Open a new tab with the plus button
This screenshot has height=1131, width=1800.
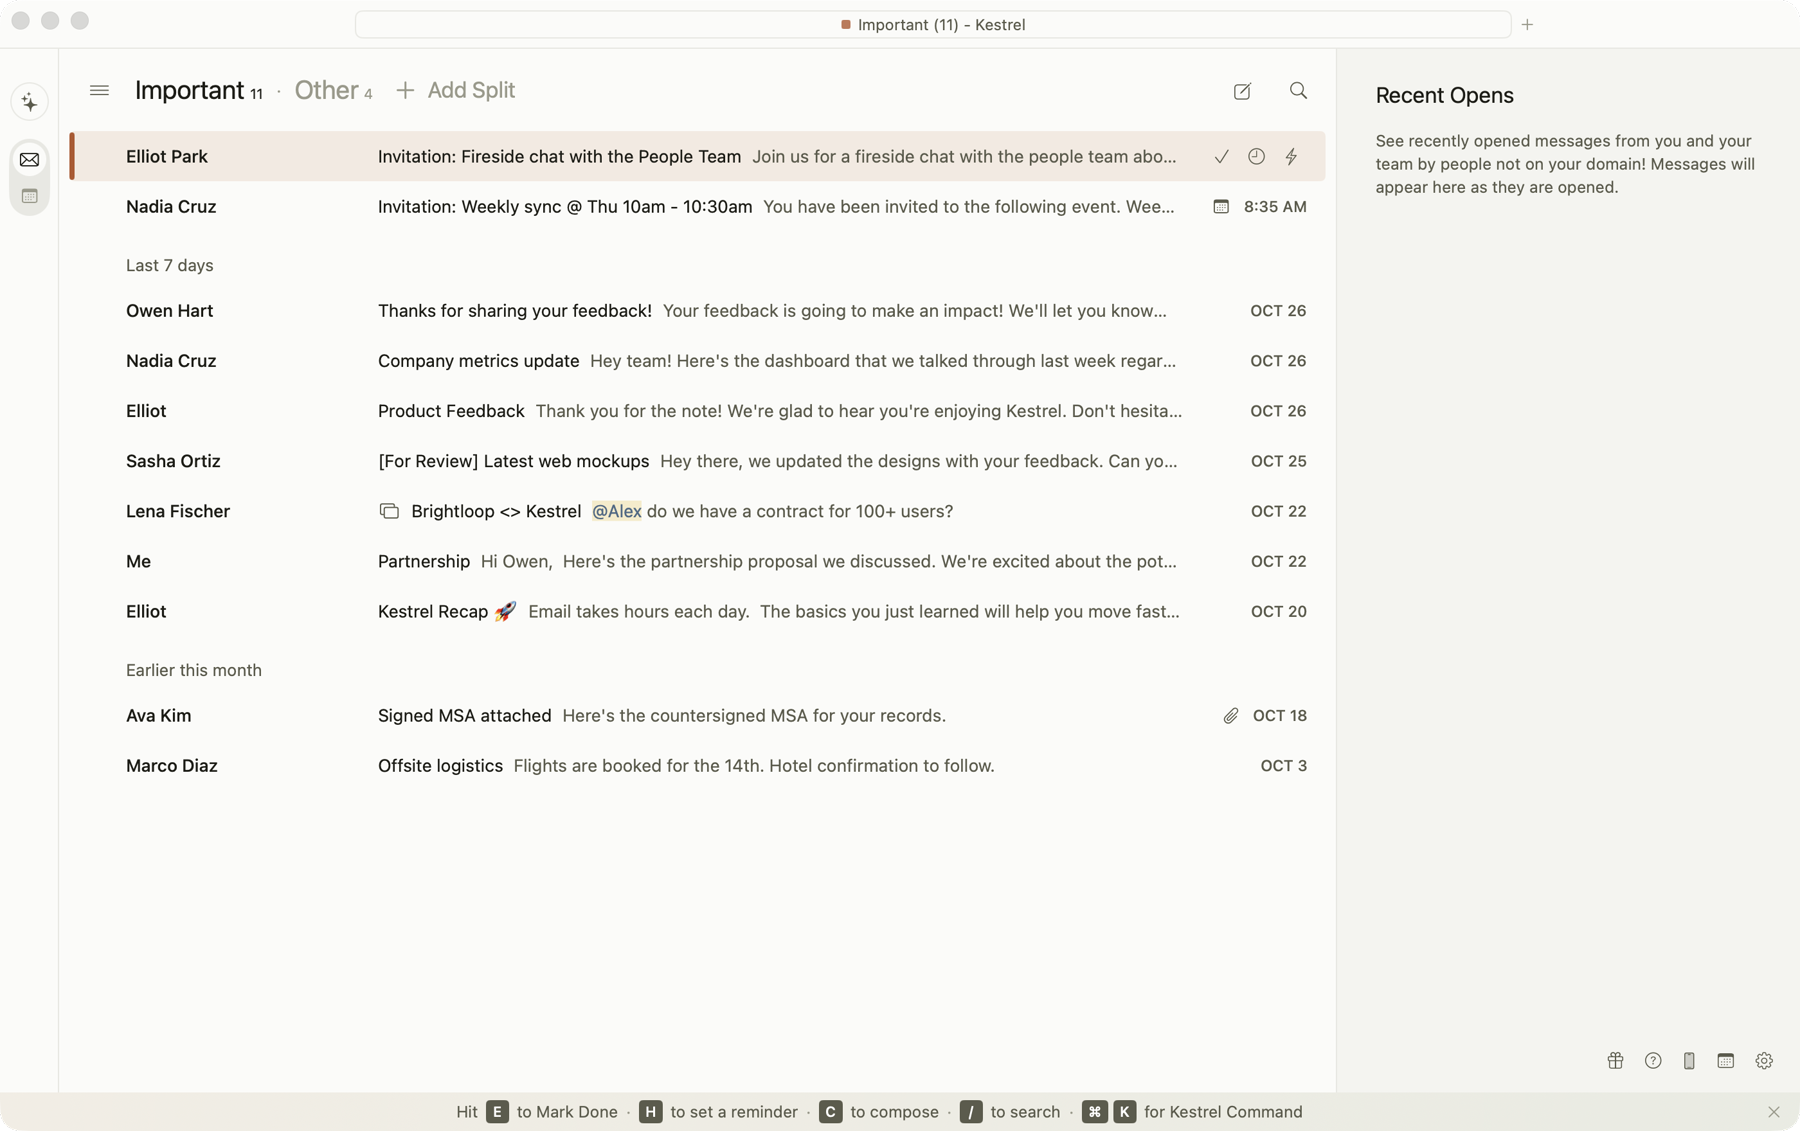[1527, 24]
